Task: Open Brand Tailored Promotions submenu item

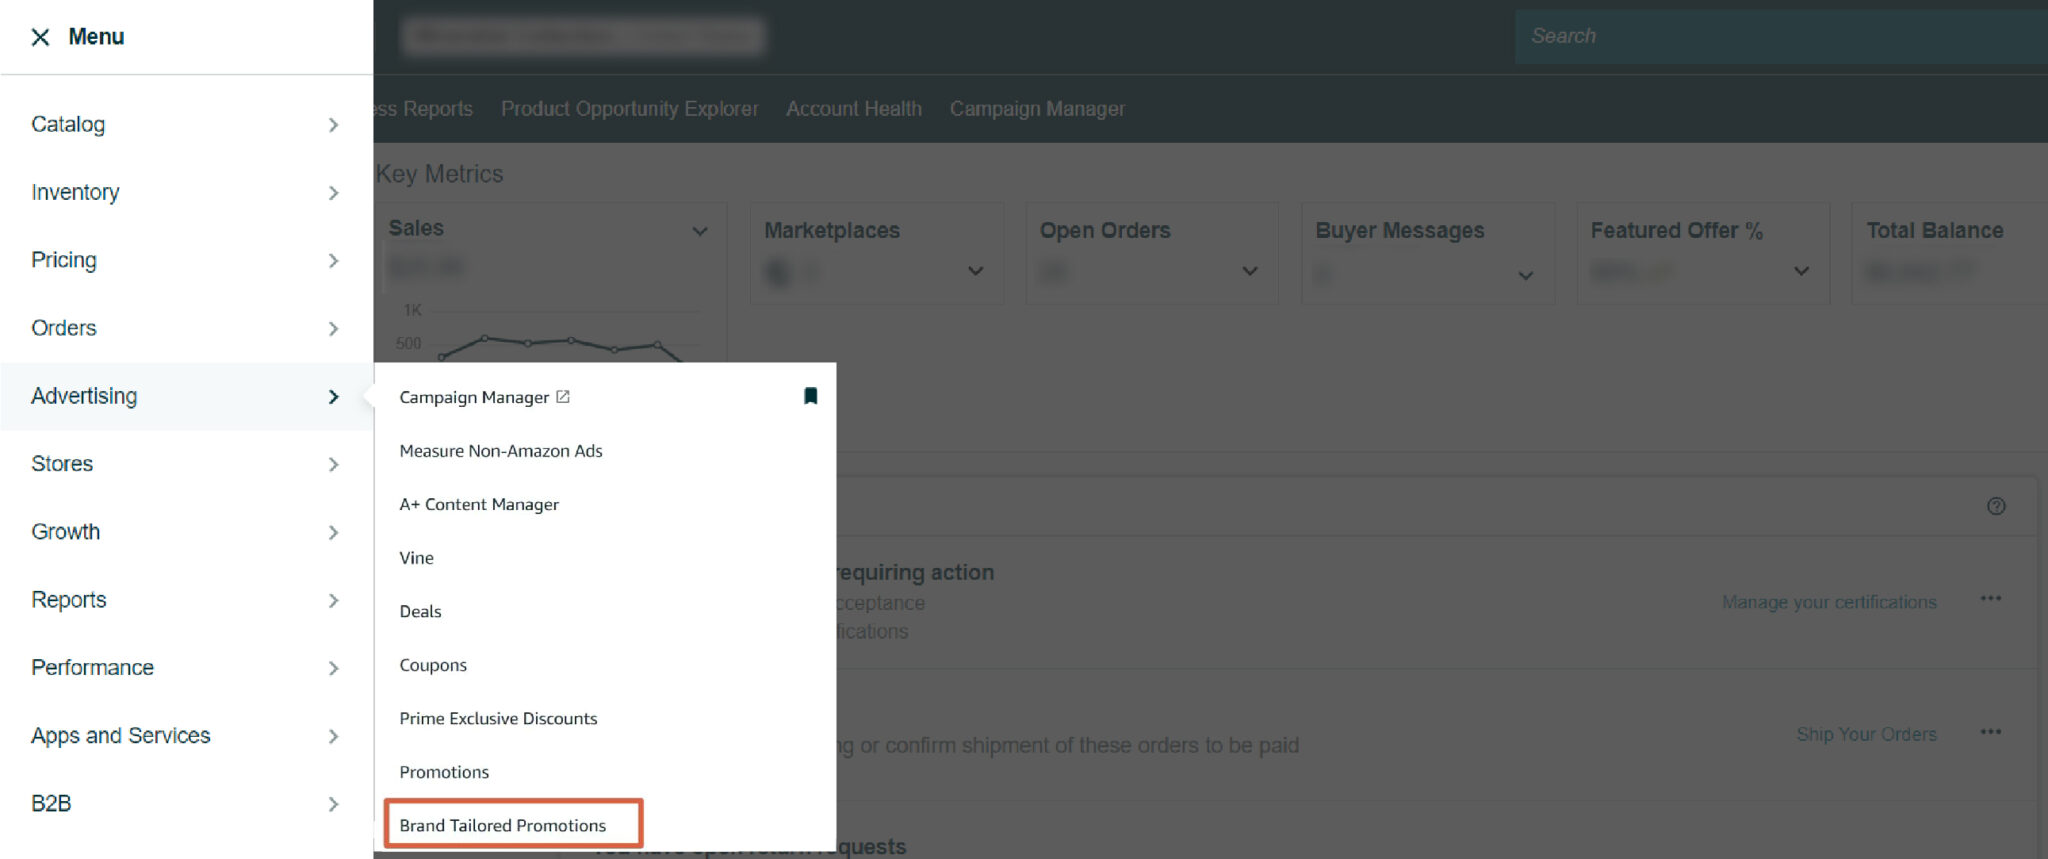Action: pos(502,825)
